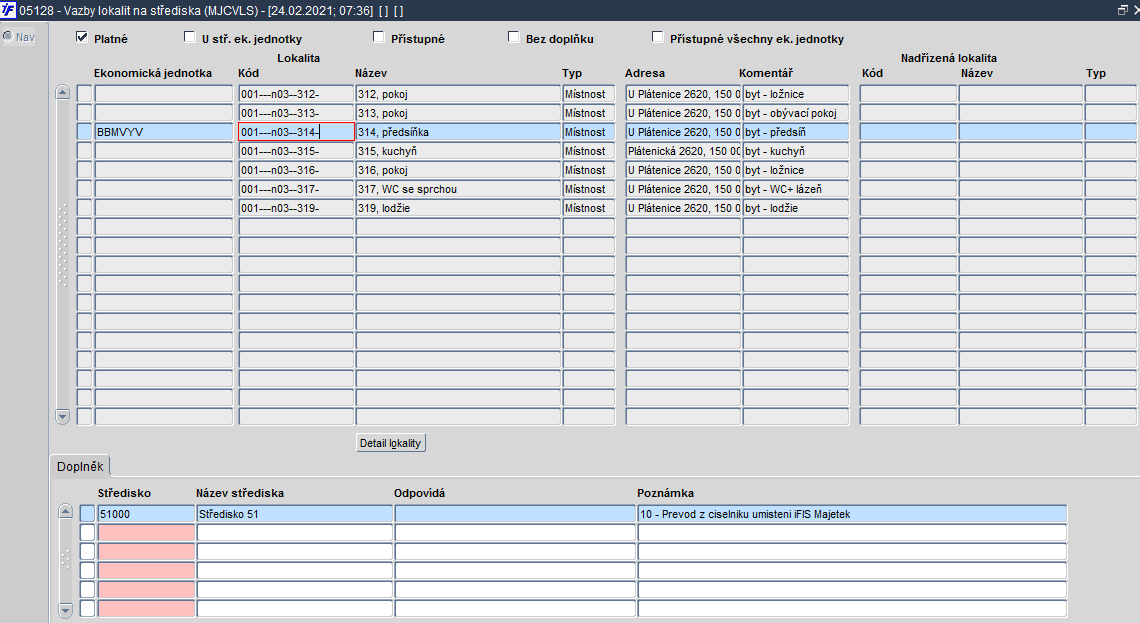Image resolution: width=1140 pixels, height=623 pixels.
Task: Uncheck the Platné checkbox
Action: tap(82, 37)
